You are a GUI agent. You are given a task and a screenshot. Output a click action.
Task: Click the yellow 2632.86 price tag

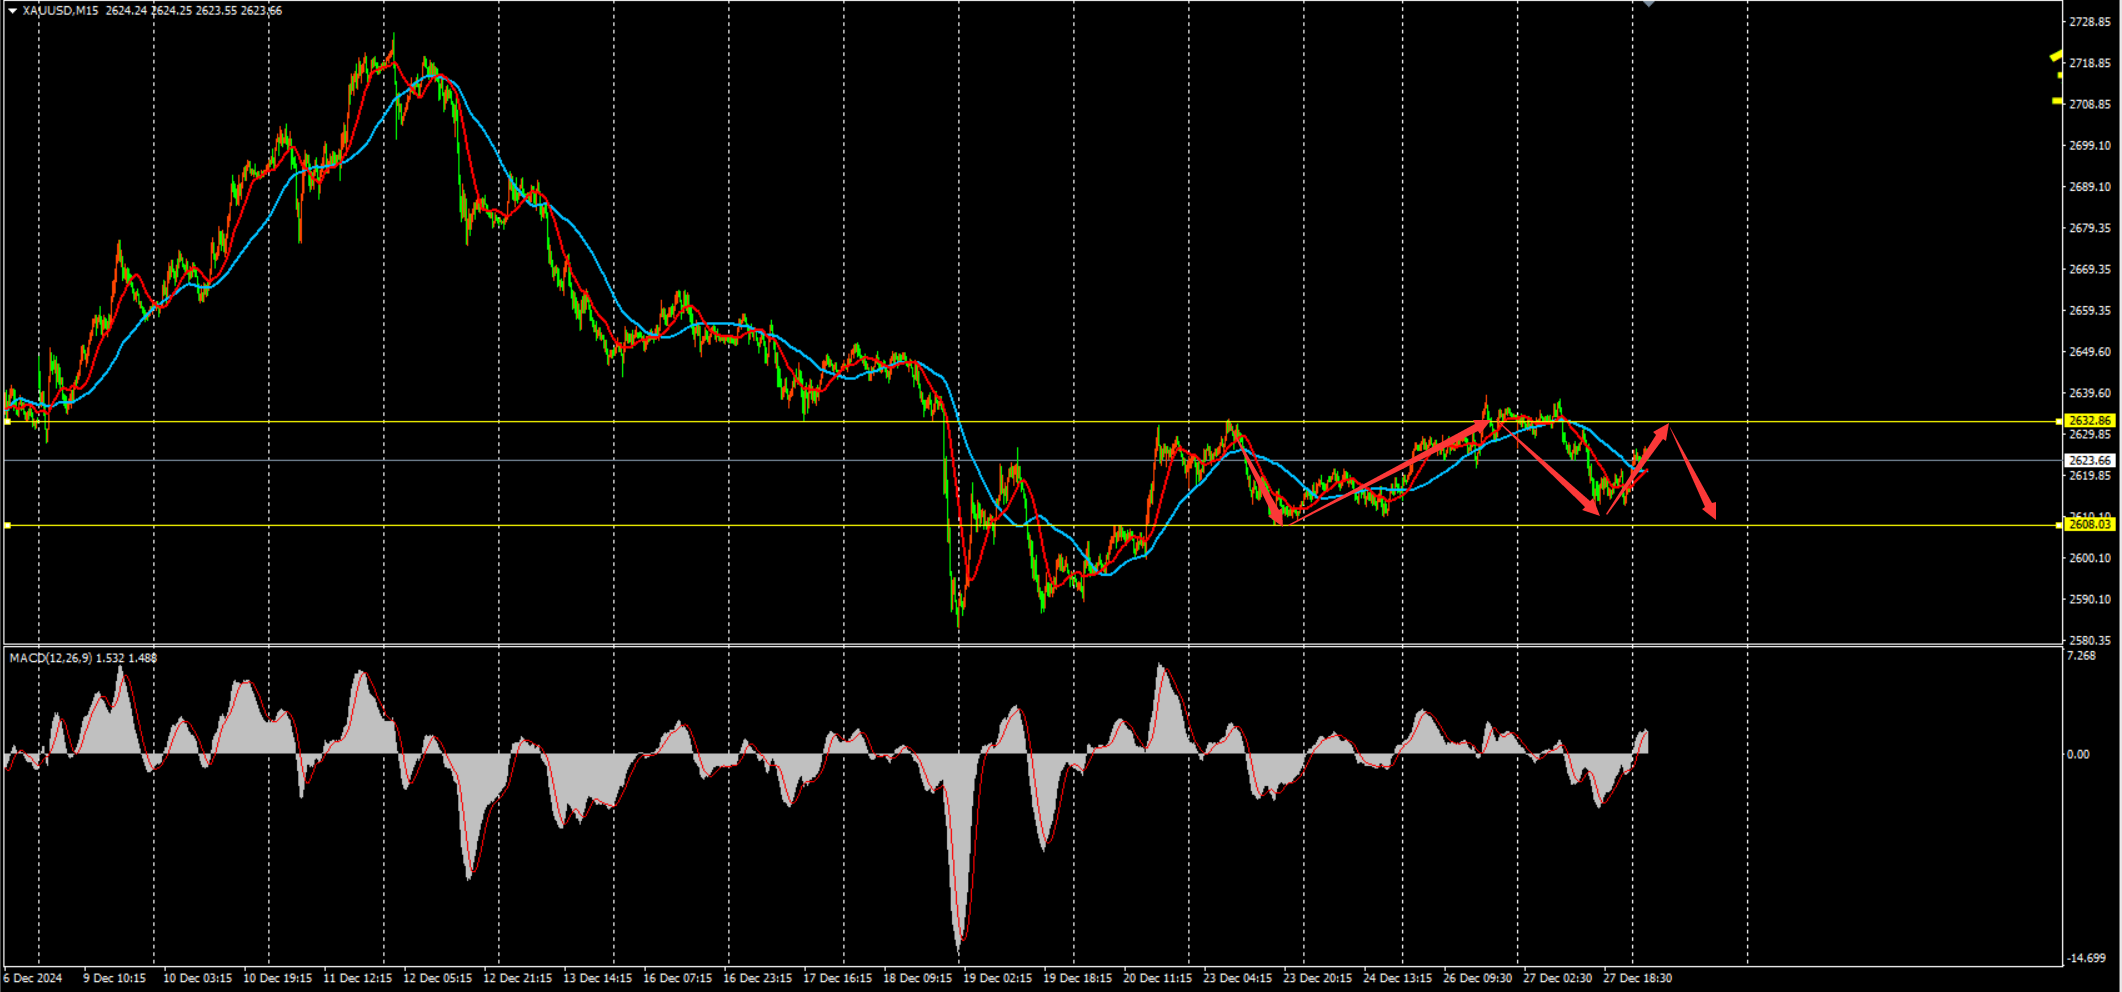[2090, 421]
